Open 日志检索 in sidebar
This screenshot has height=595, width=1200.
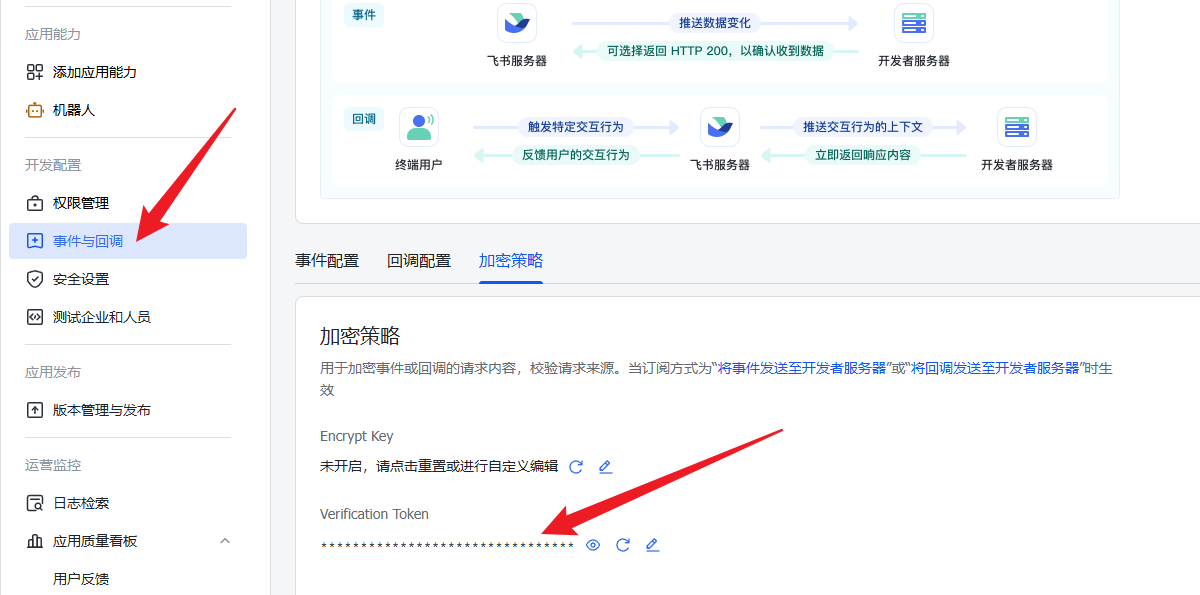click(80, 503)
